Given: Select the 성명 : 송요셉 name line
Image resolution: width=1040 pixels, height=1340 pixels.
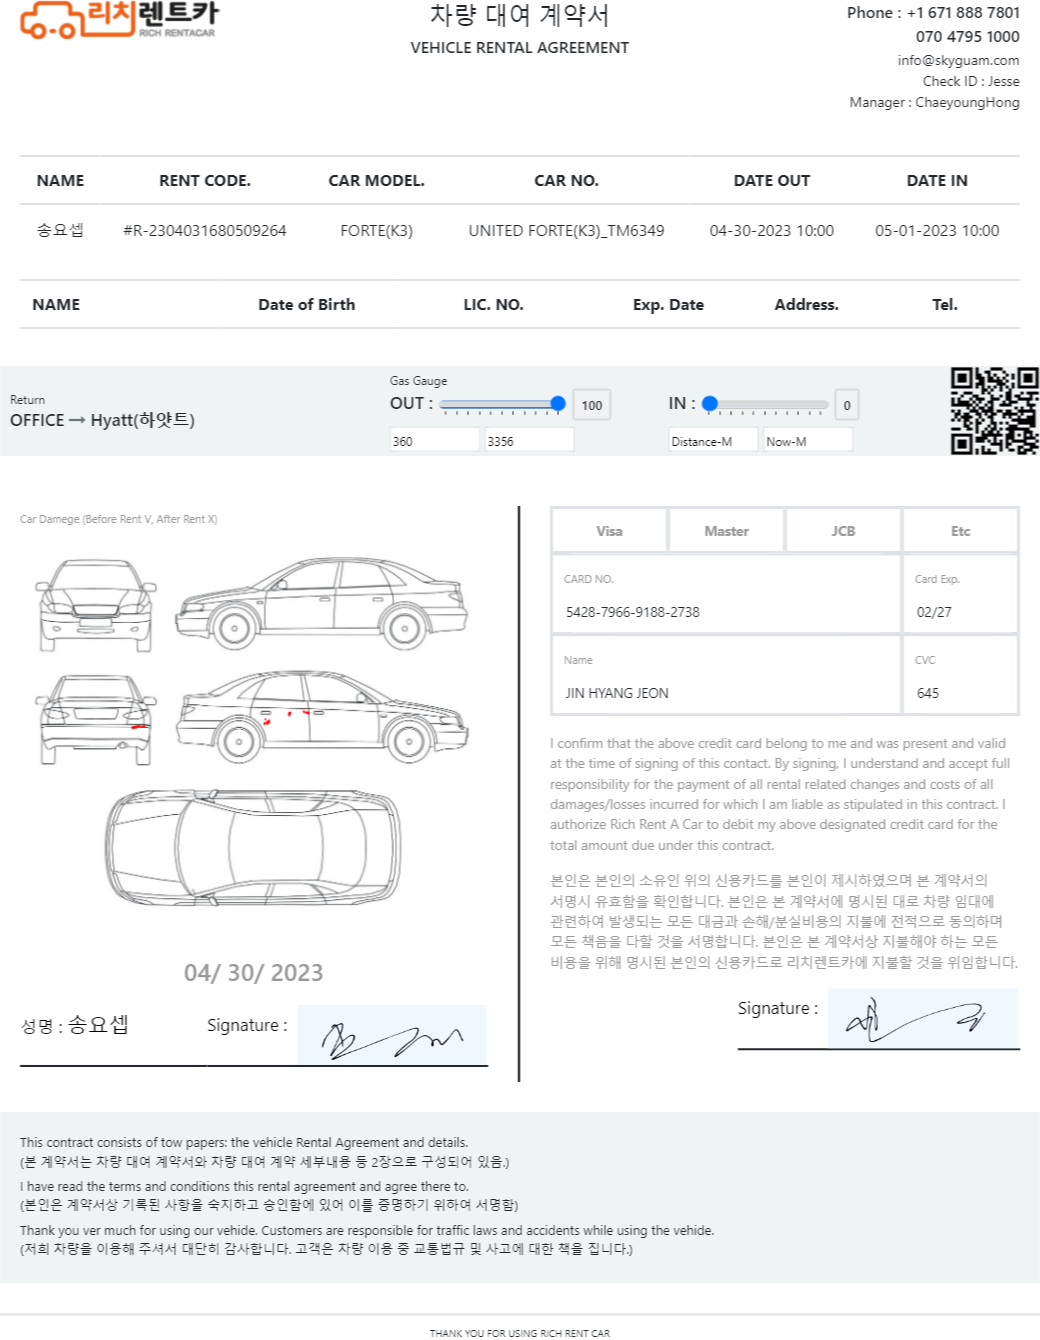Looking at the screenshot, I should (75, 1026).
